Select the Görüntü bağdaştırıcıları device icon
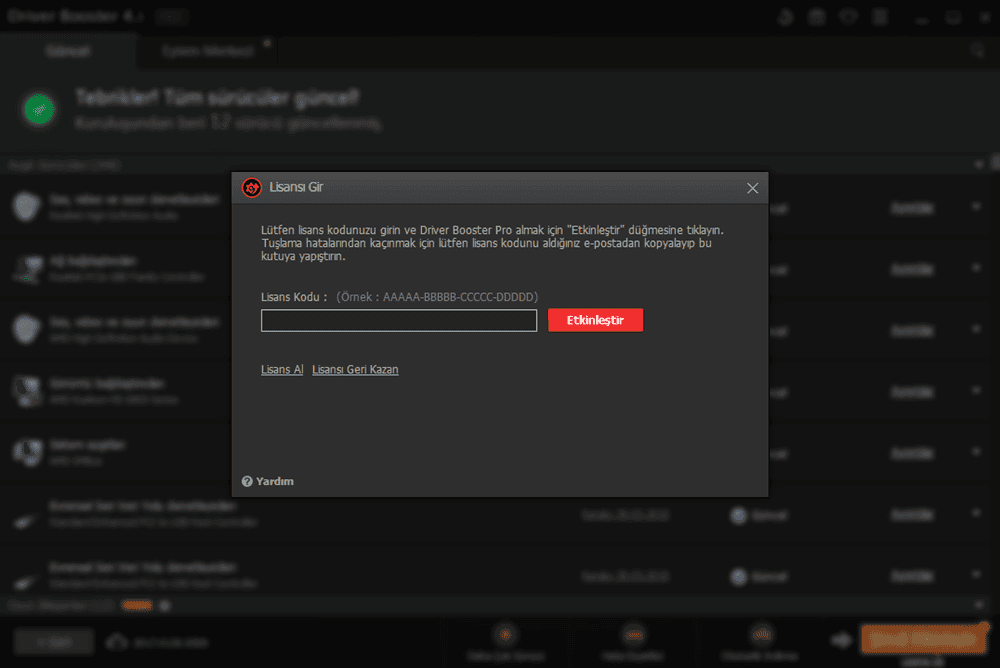Viewport: 1000px width, 668px height. coord(25,389)
